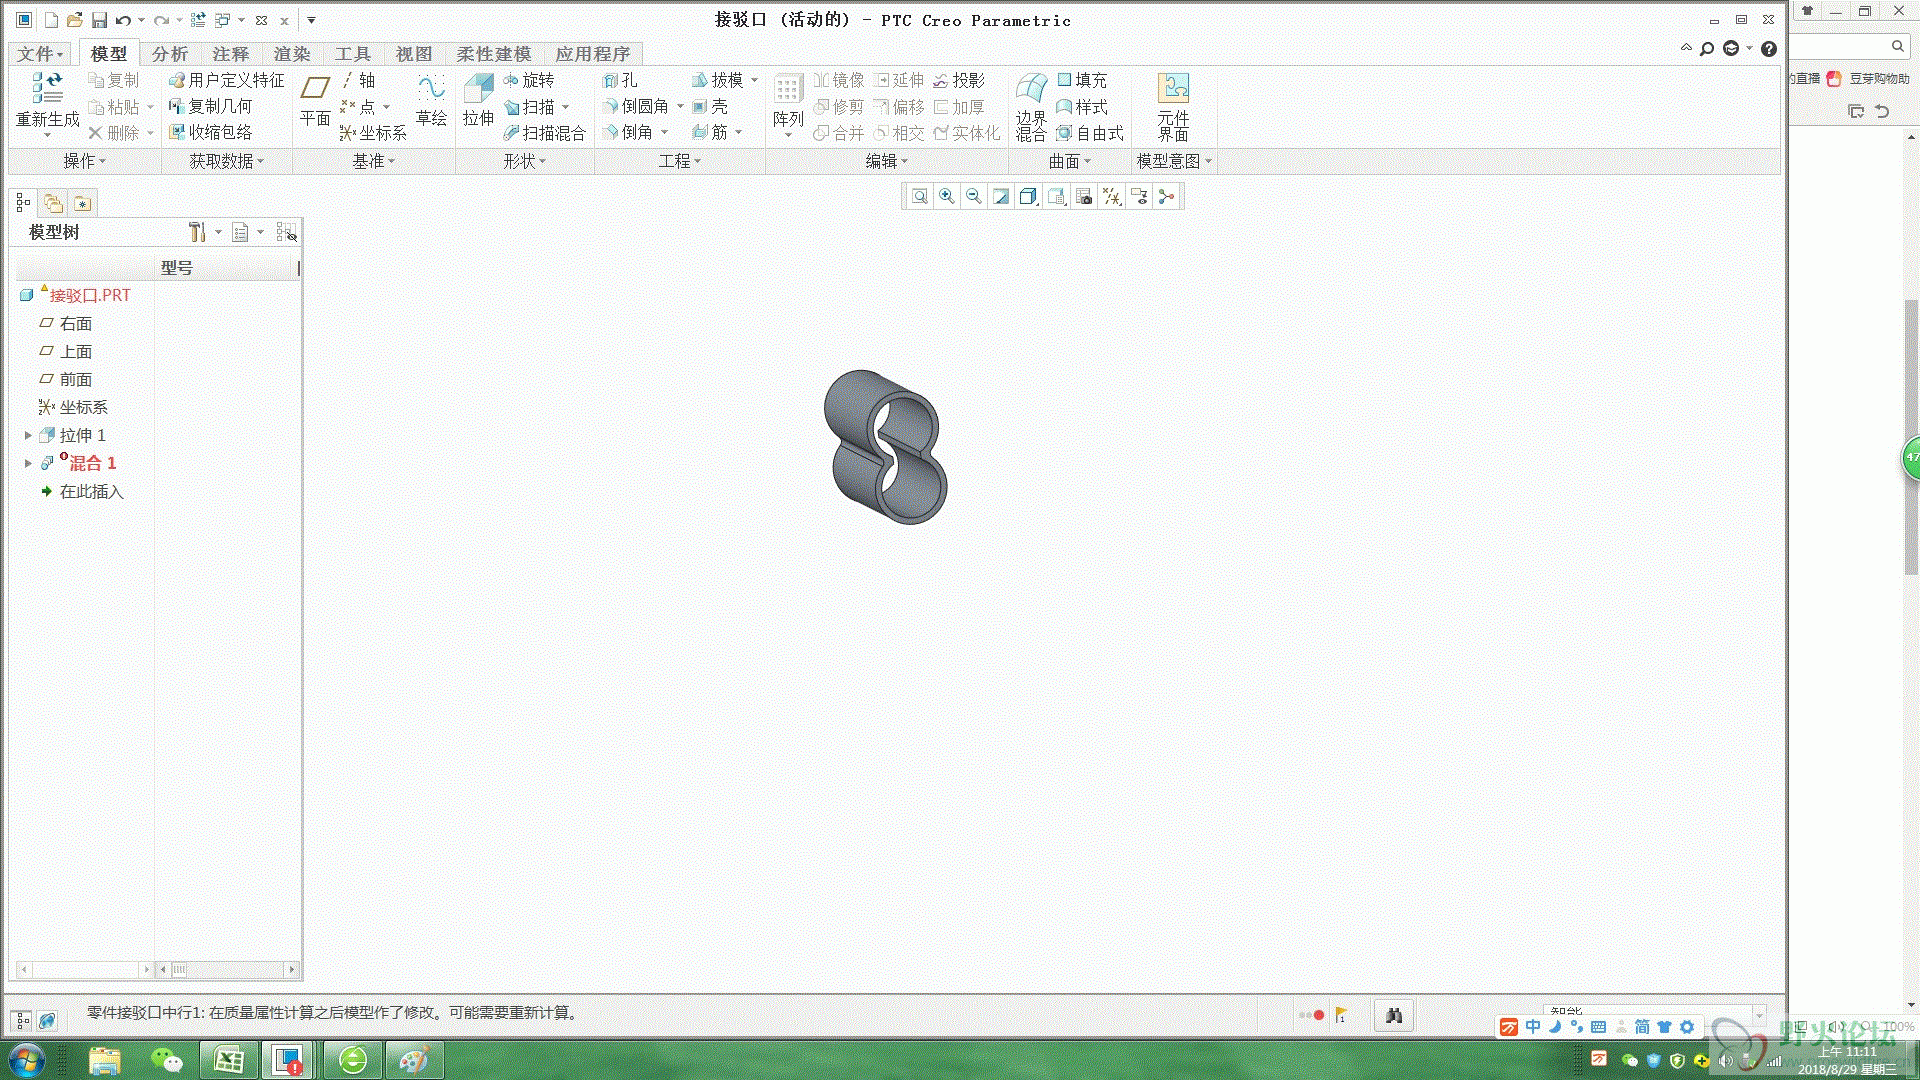Select the 孔 hole tool
Screen dimensions: 1920x1080
[620, 80]
